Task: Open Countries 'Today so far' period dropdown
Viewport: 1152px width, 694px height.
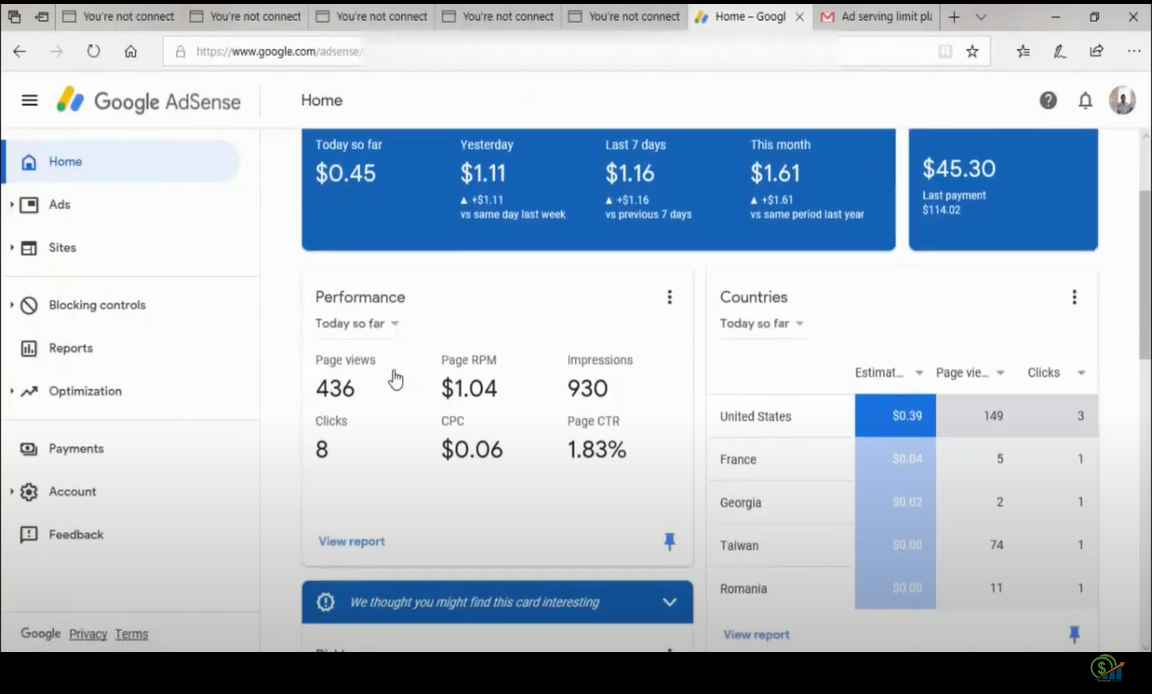Action: click(762, 323)
